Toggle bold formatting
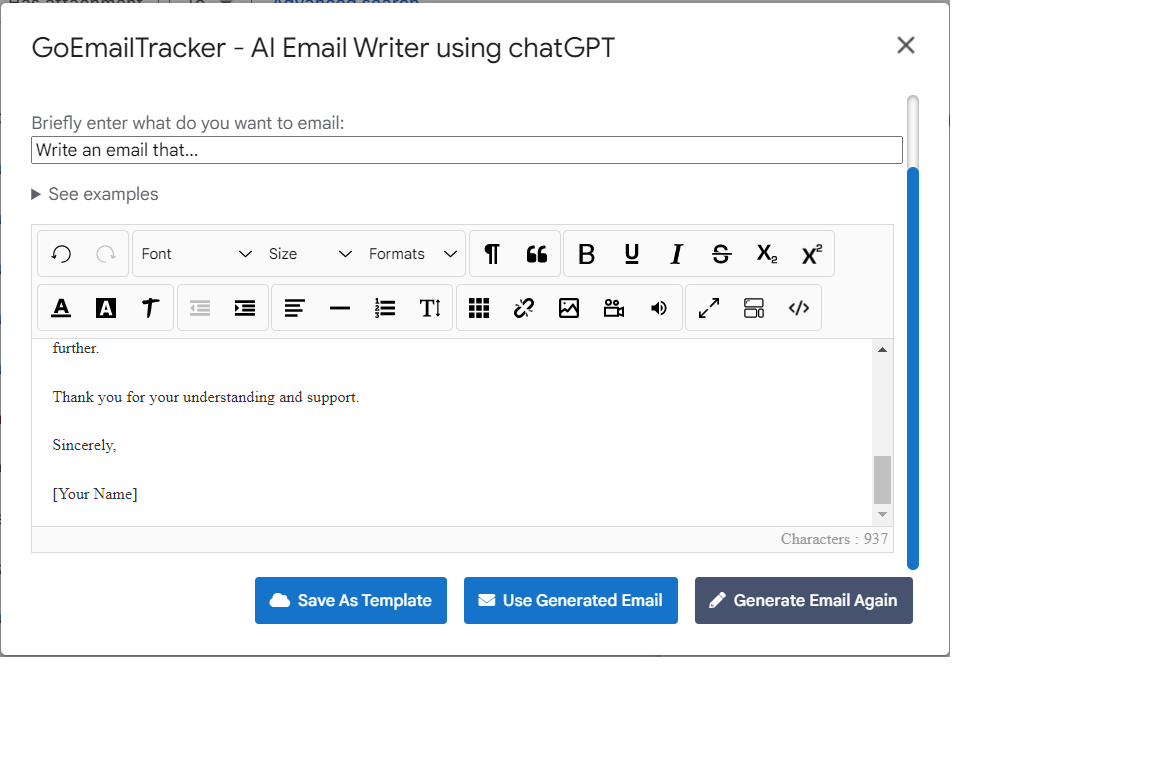This screenshot has height=772, width=1160. 586,254
